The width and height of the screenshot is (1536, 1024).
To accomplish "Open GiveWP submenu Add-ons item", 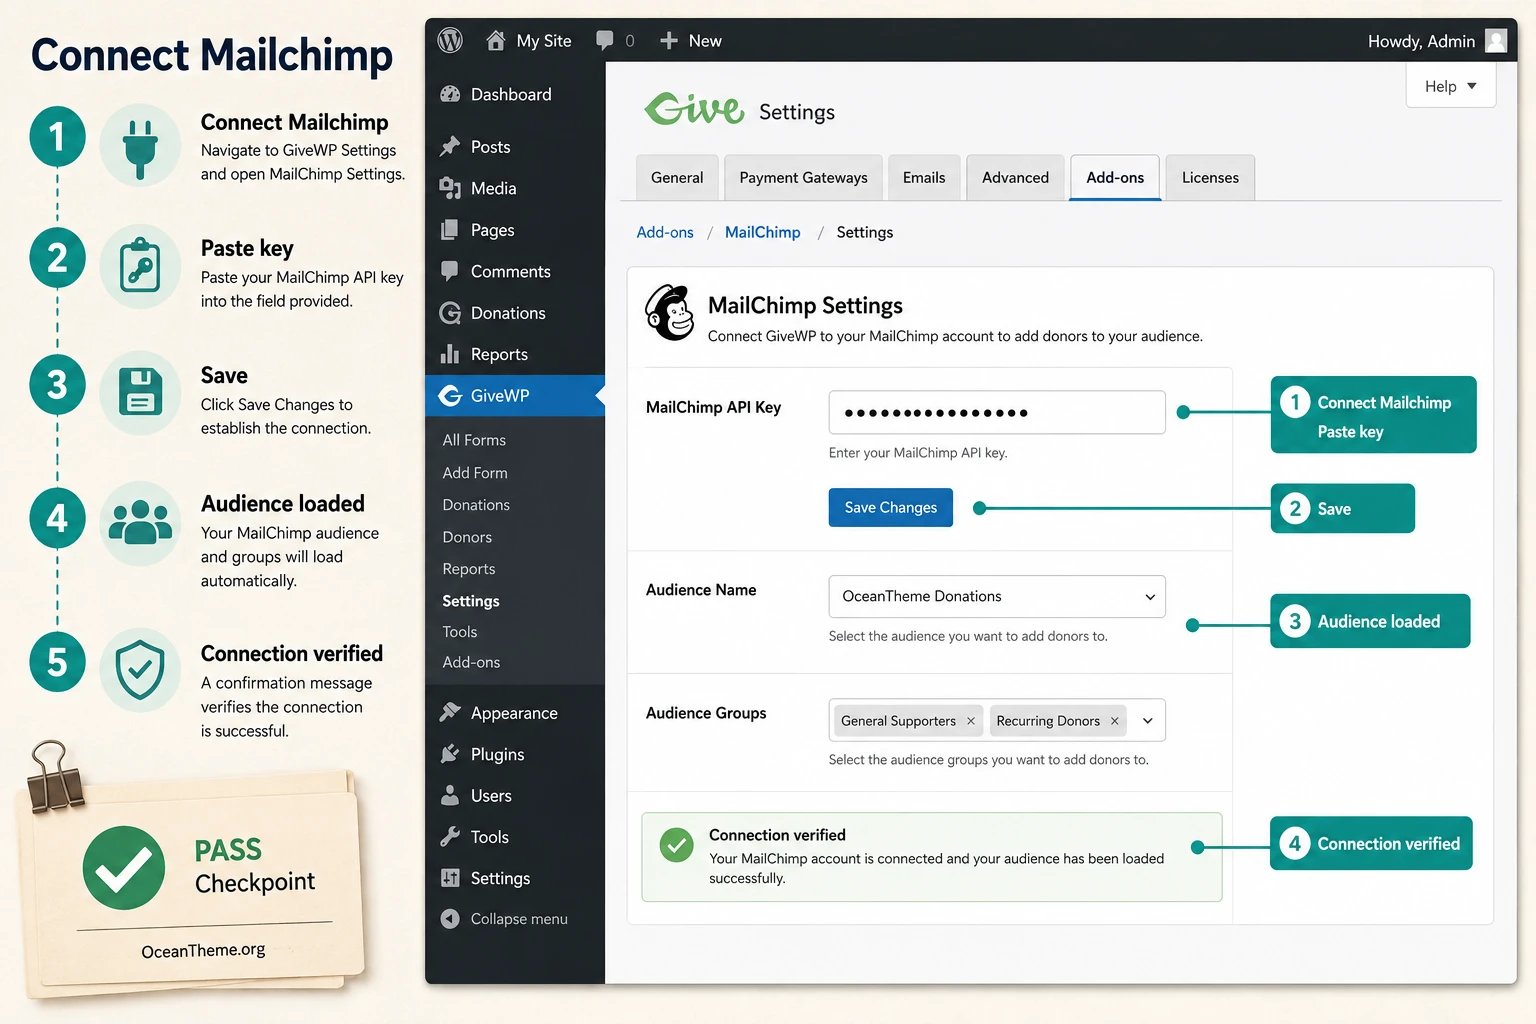I will [471, 662].
